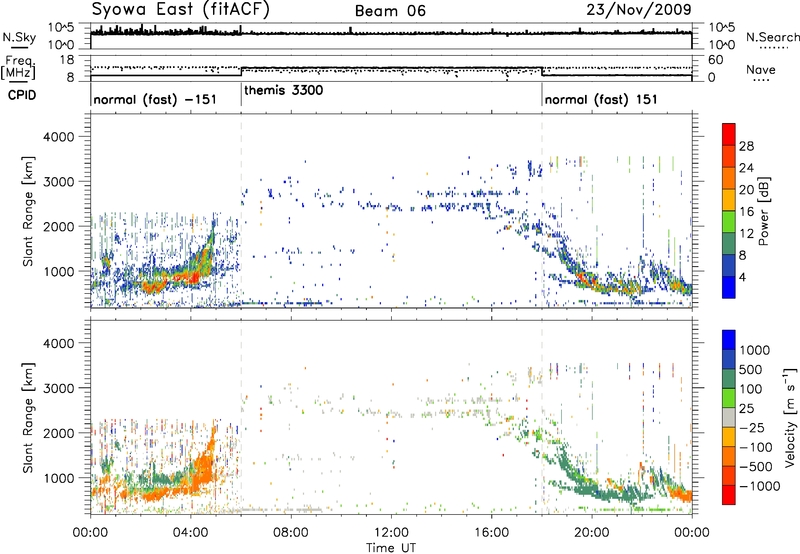The width and height of the screenshot is (800, 554).
Task: Click the "4000" tick of the power panel
Action: [58, 136]
